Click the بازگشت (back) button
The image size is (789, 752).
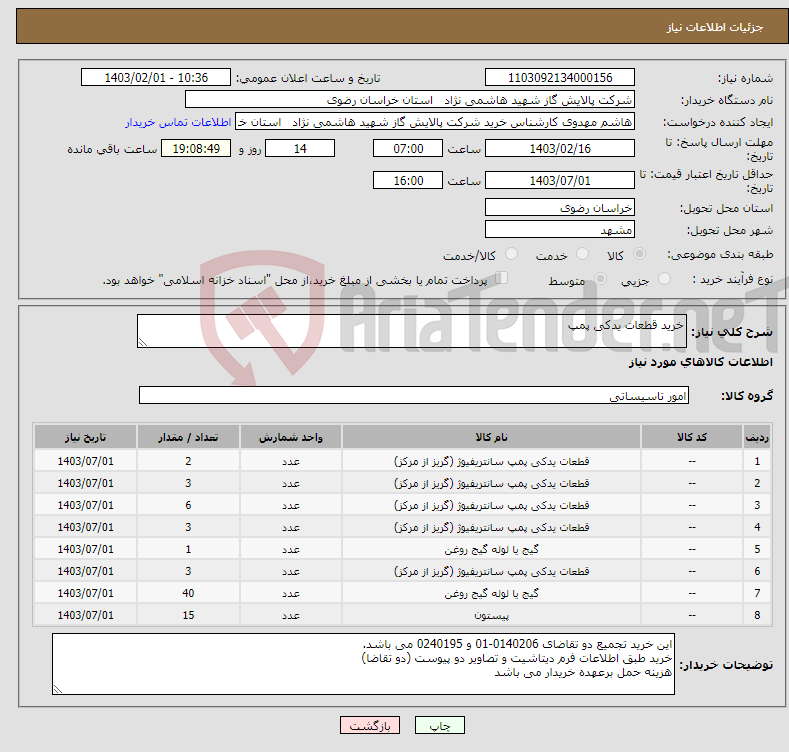(x=370, y=725)
